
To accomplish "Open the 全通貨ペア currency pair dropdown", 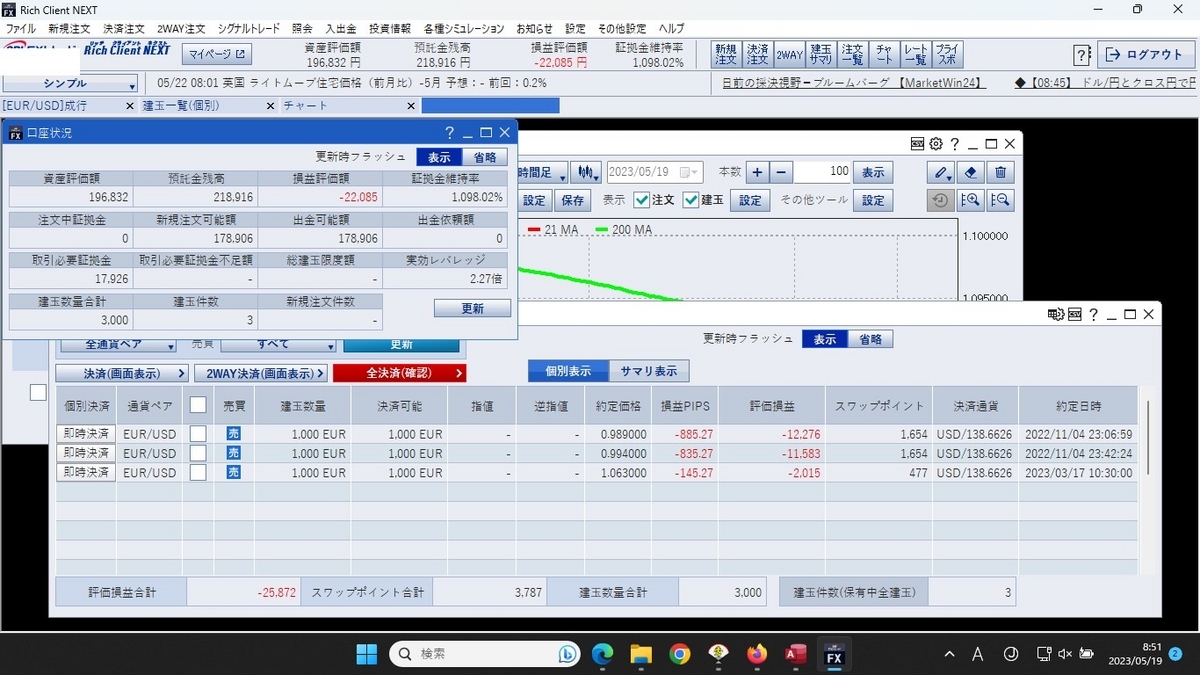I will (x=118, y=344).
